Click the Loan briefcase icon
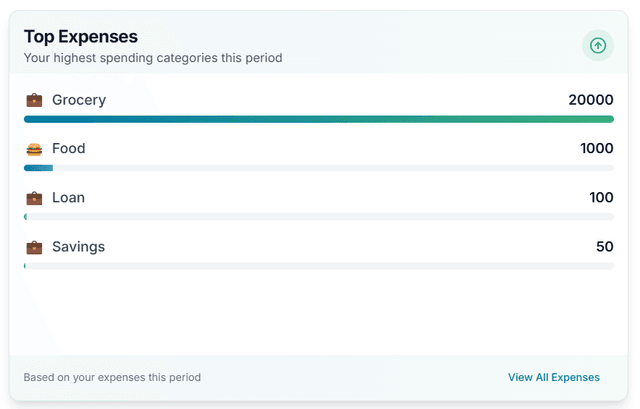640x409 pixels. pos(34,198)
